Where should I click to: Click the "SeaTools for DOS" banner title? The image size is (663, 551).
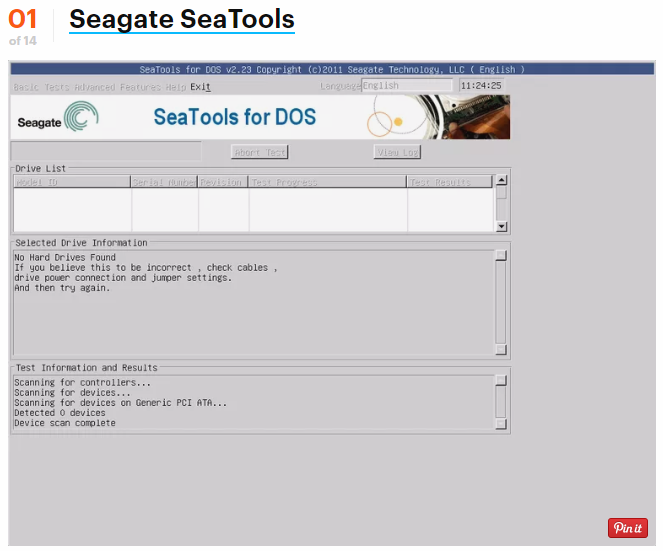[235, 117]
